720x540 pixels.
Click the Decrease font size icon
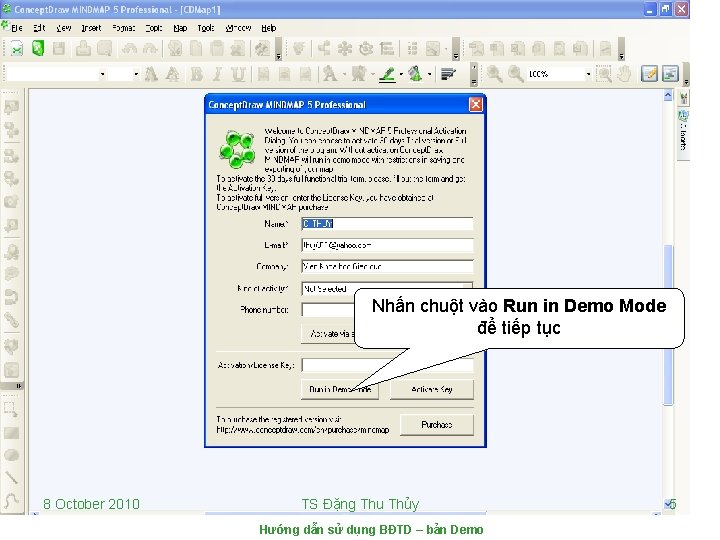coord(173,74)
